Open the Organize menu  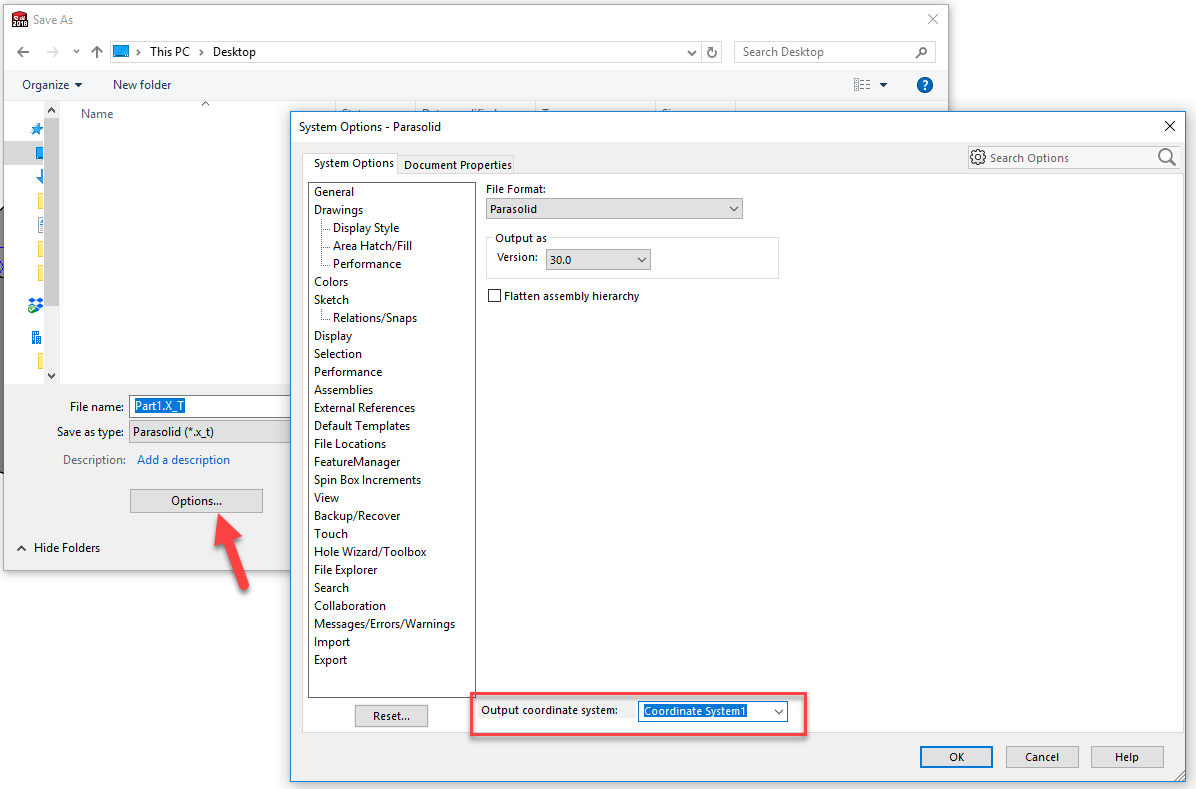(x=52, y=85)
